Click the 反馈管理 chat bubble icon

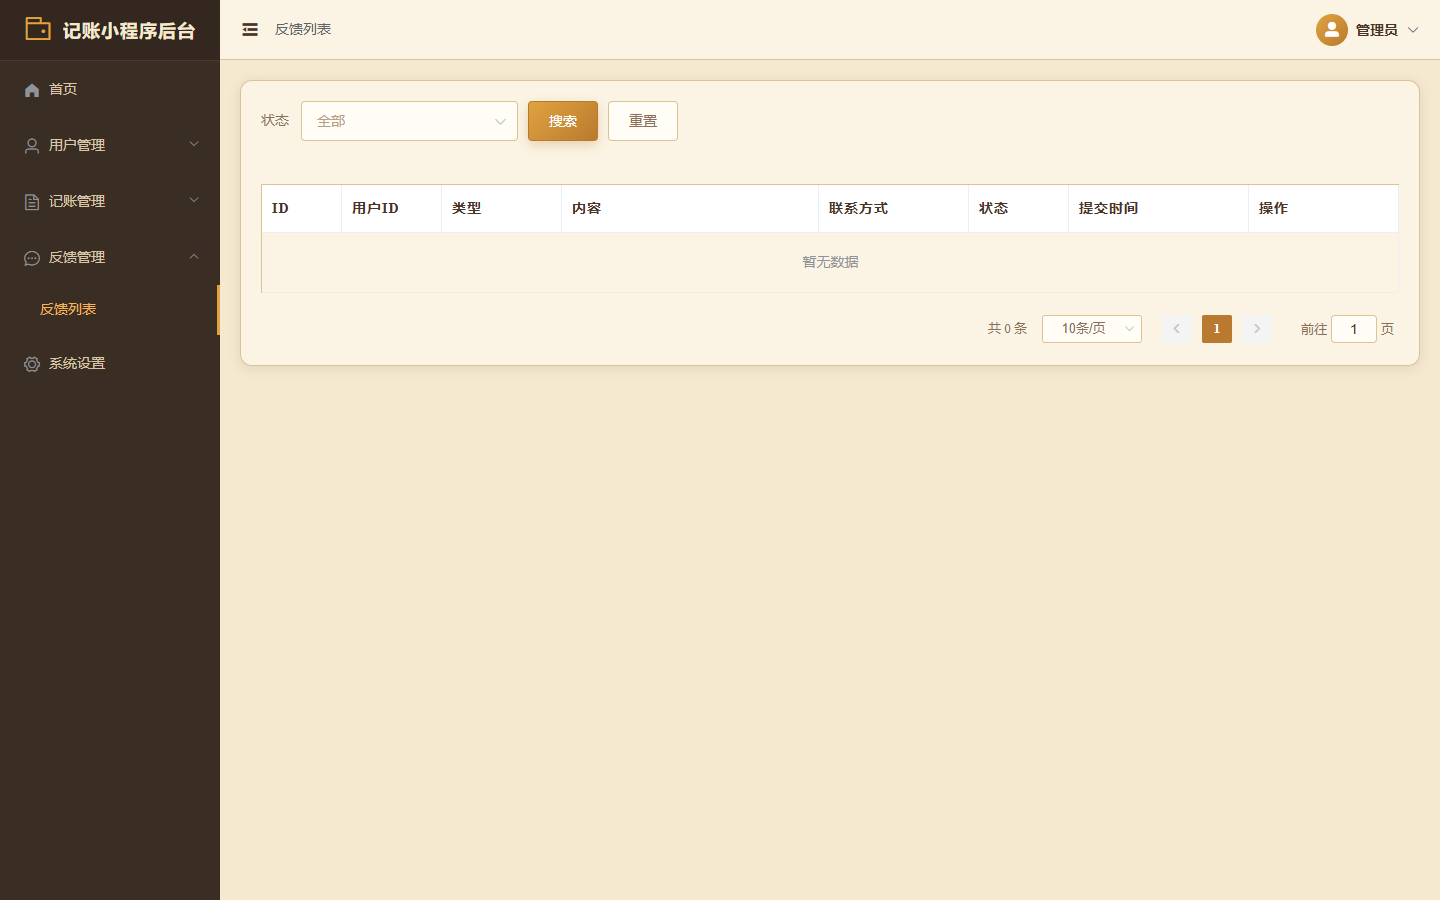32,258
